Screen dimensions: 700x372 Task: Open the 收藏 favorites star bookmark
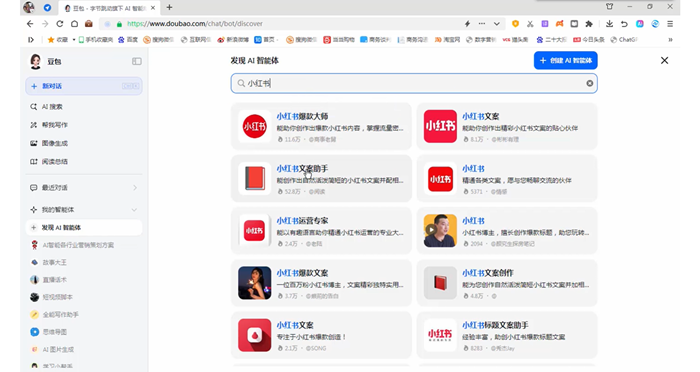58,40
